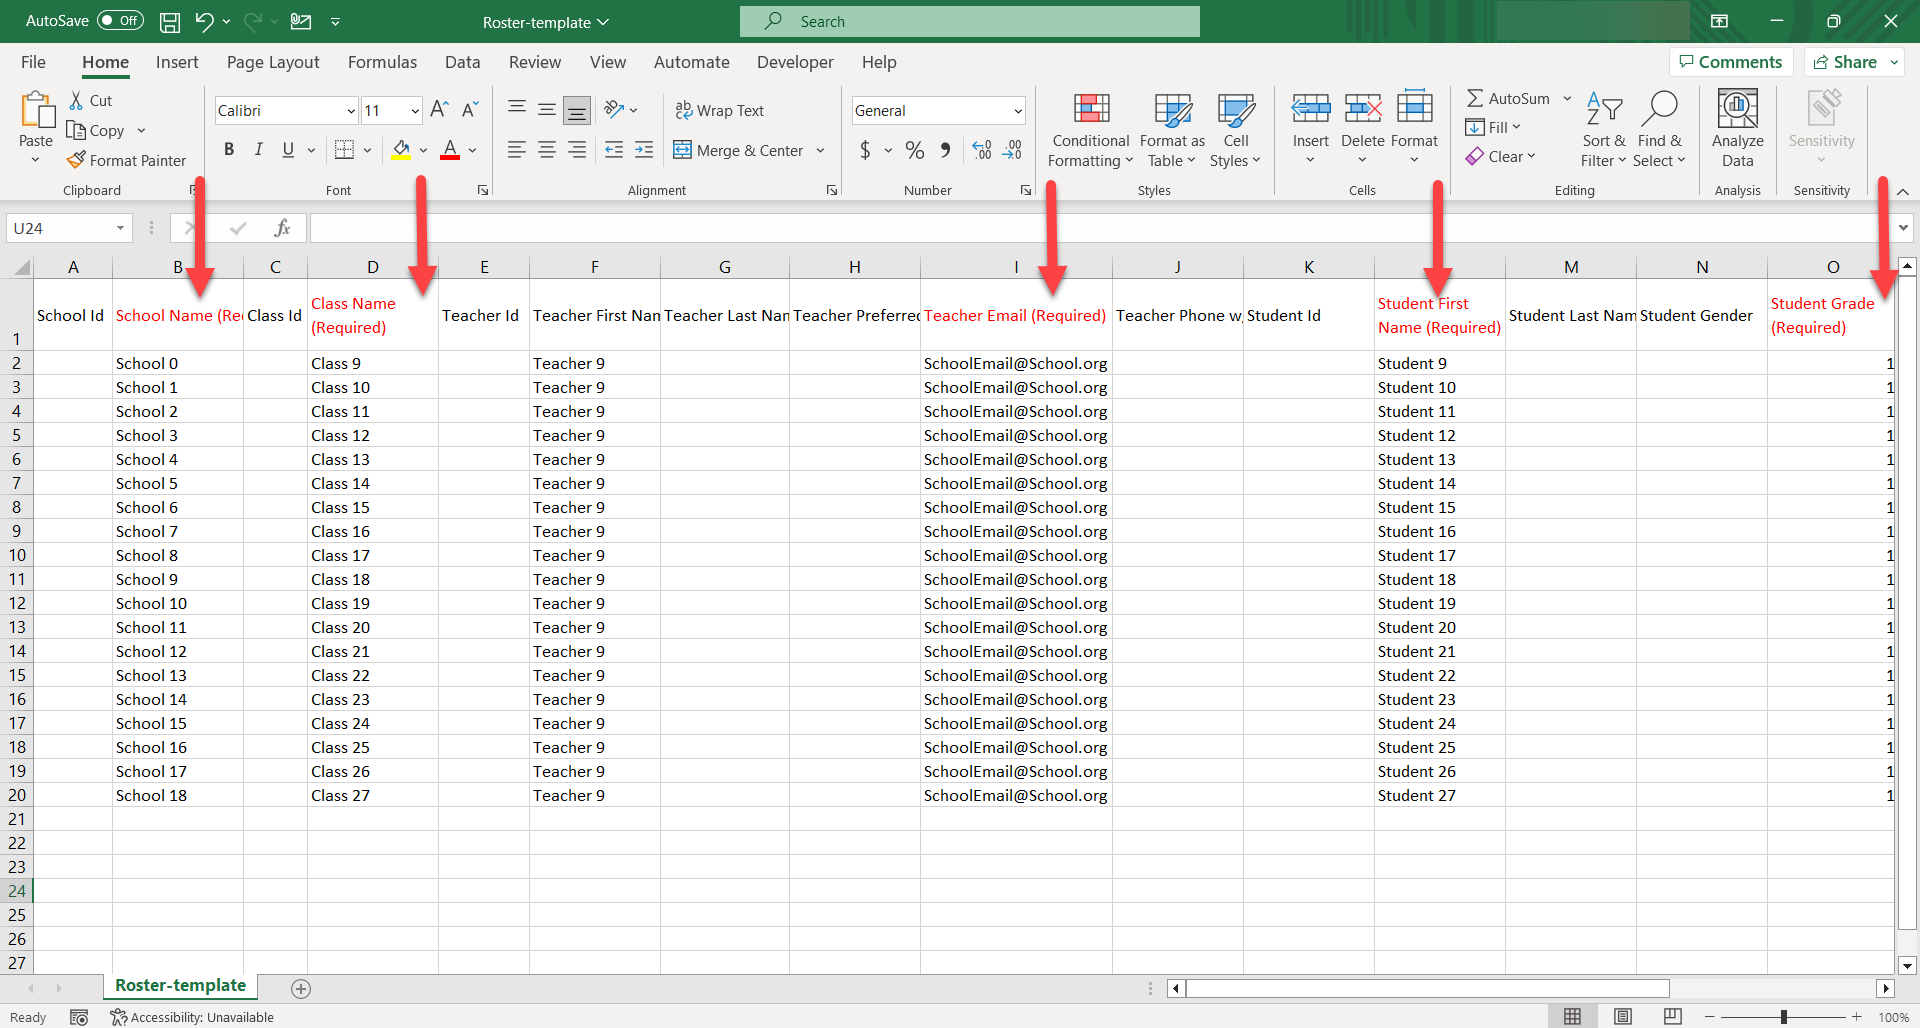Click the Orientation text-angle icon
The height and width of the screenshot is (1028, 1920).
tap(614, 110)
